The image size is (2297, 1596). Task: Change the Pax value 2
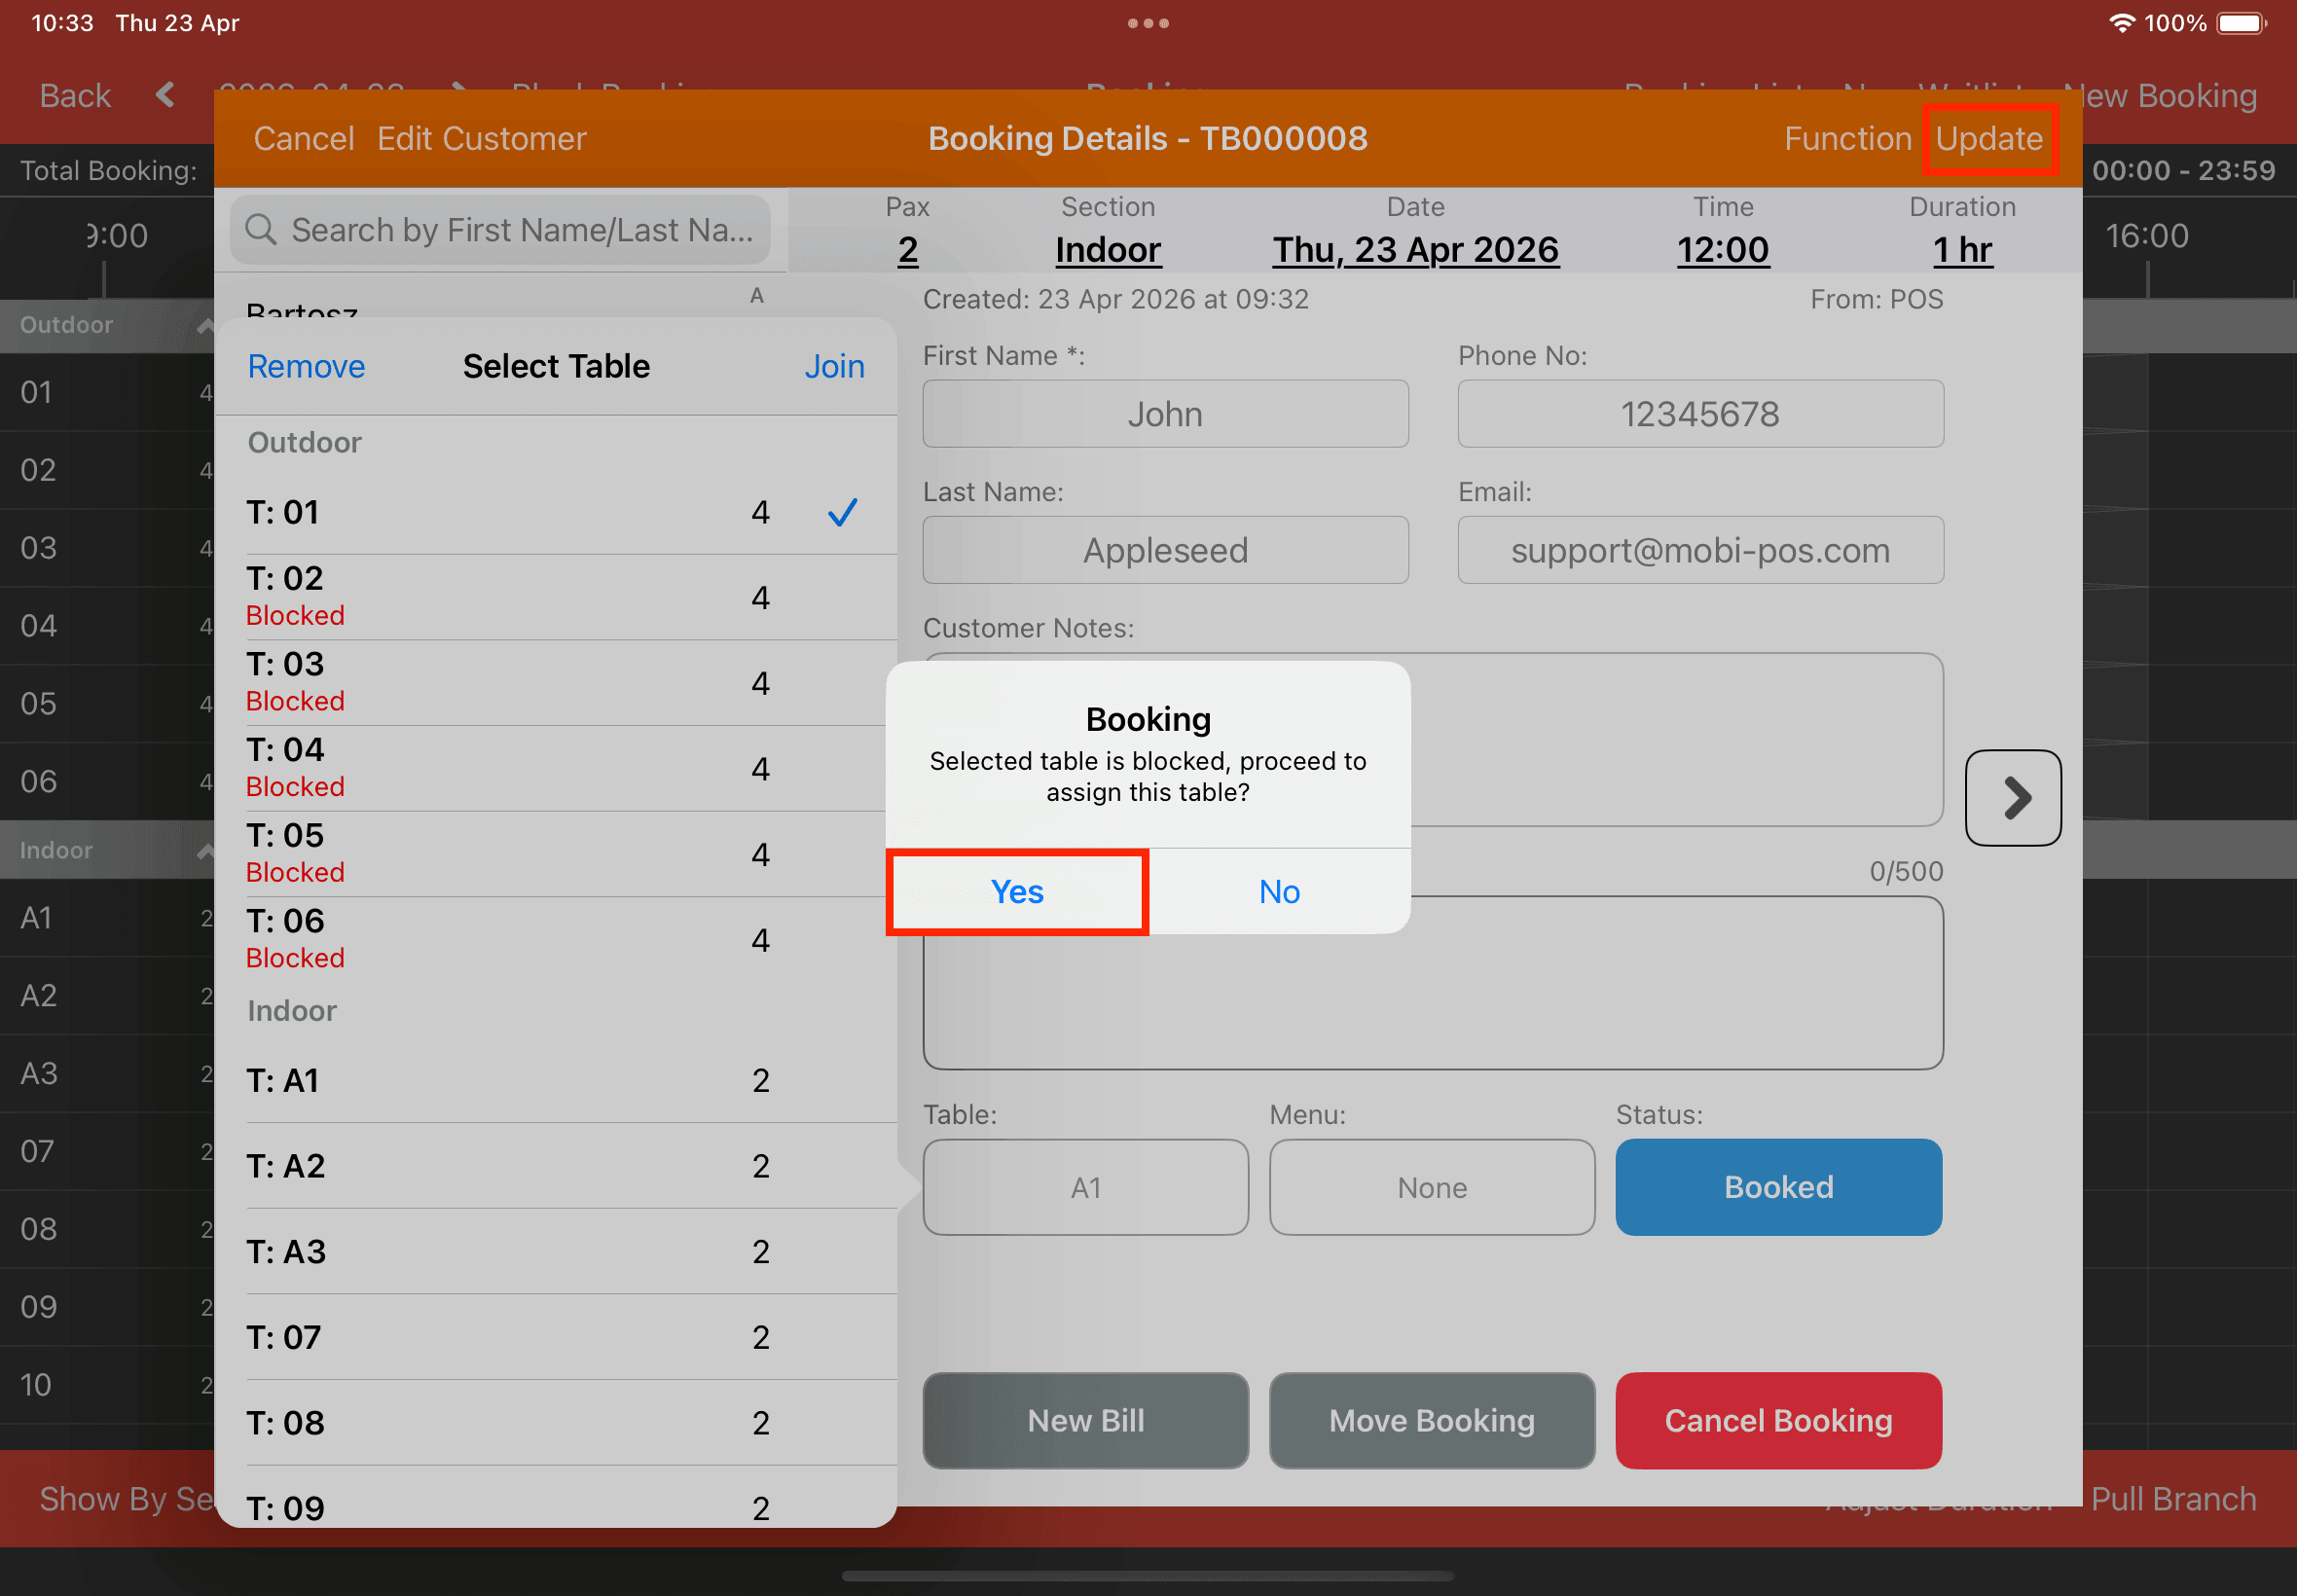tap(907, 249)
